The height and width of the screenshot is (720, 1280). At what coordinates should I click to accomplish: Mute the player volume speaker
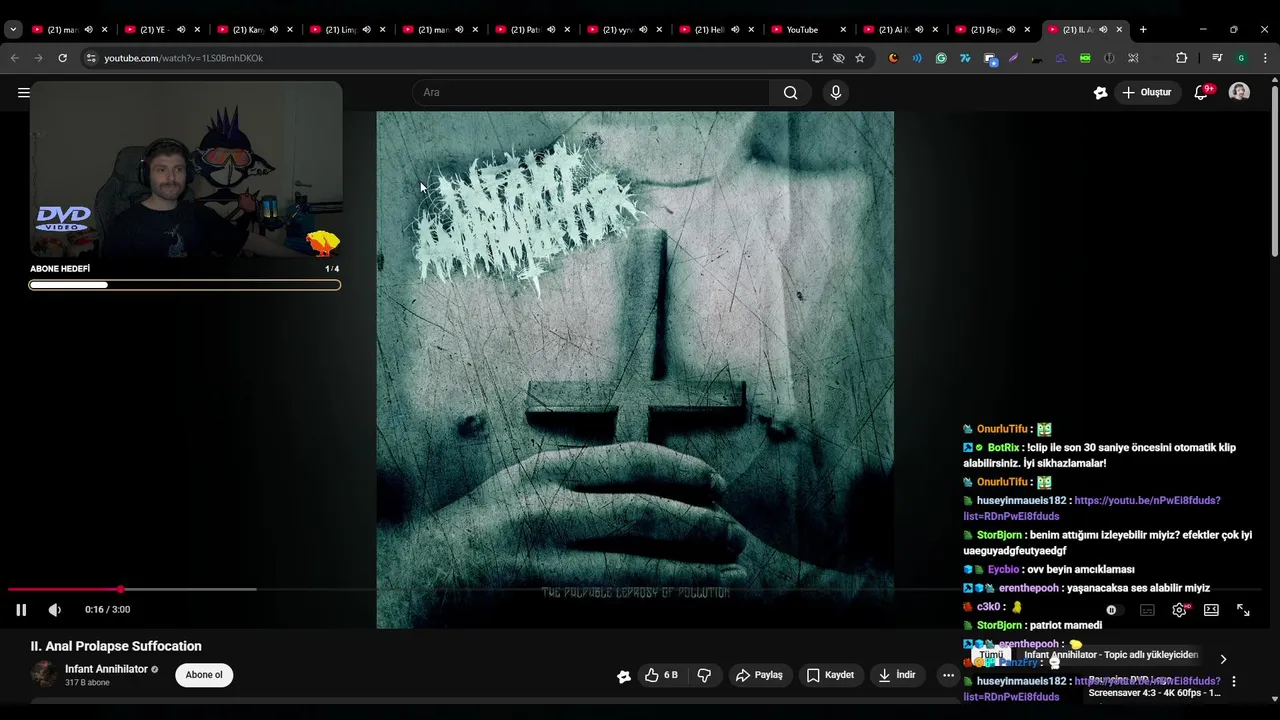coord(55,610)
